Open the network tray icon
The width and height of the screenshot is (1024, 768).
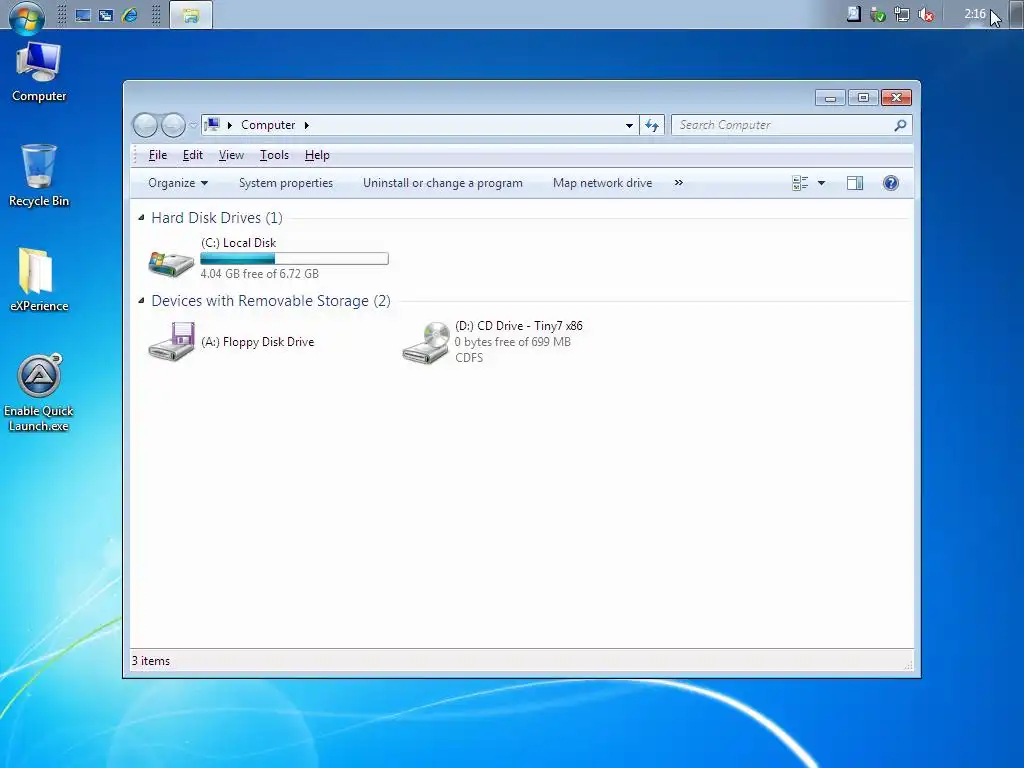pos(902,14)
